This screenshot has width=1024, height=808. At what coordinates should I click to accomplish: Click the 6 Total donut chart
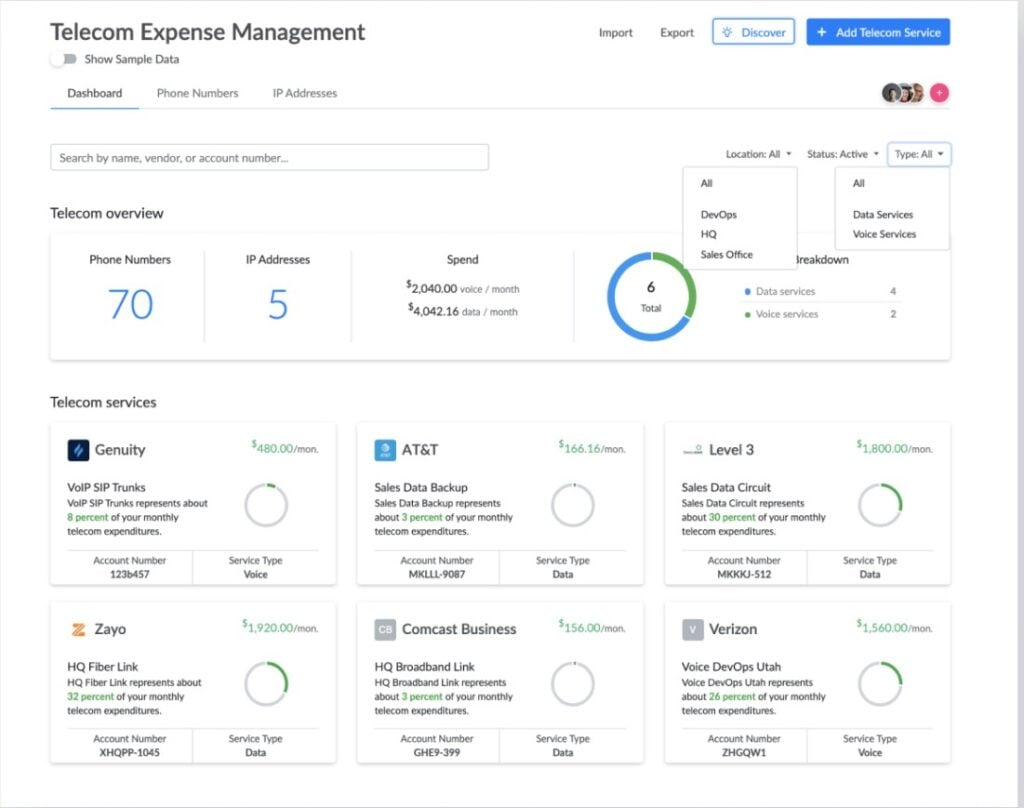point(651,297)
